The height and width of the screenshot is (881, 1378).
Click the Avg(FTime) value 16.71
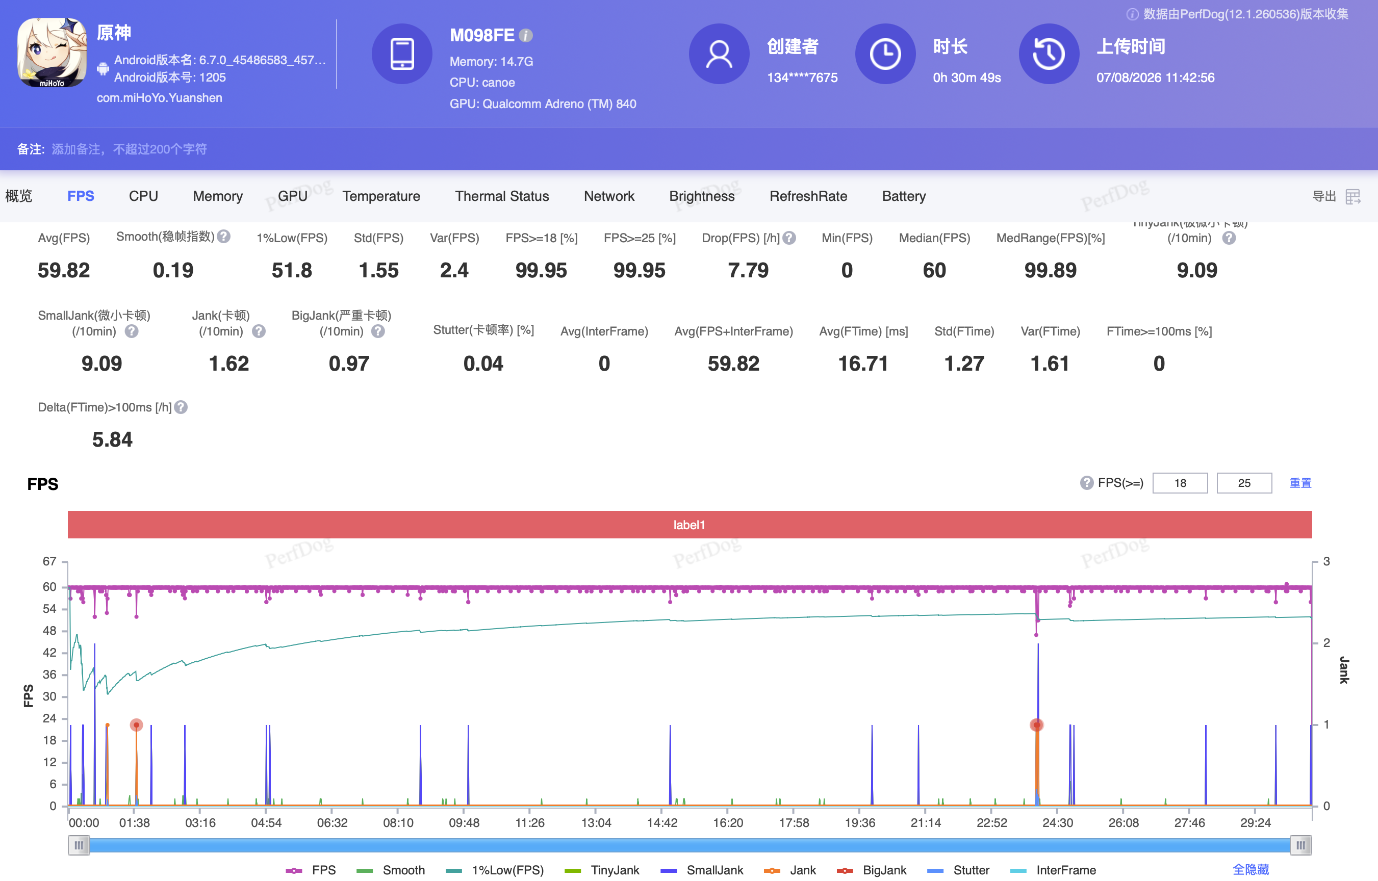[x=863, y=364]
